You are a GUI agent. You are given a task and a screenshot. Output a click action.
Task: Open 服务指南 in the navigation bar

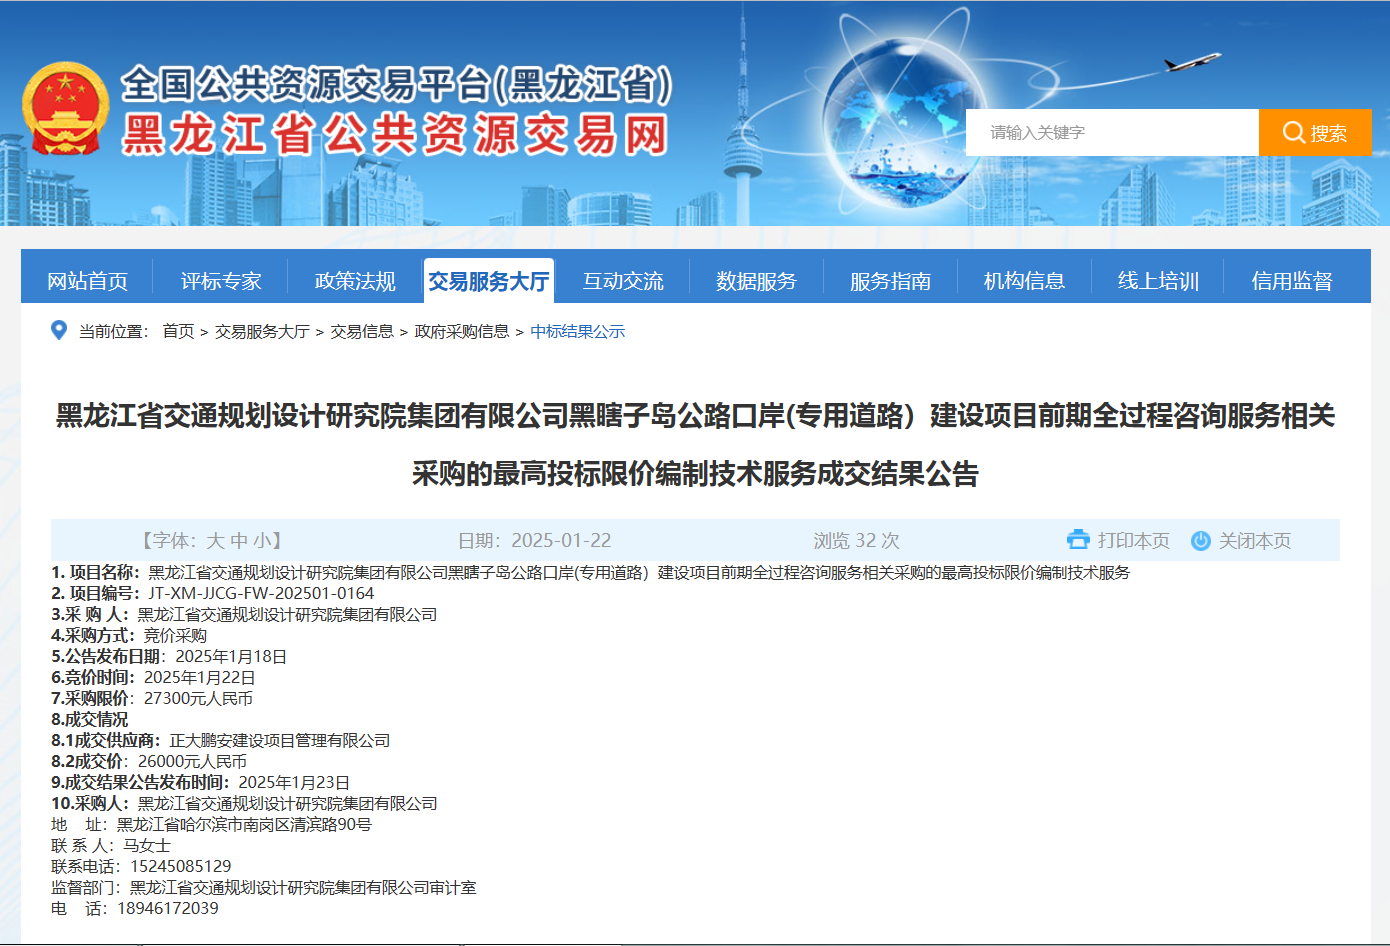(x=890, y=281)
